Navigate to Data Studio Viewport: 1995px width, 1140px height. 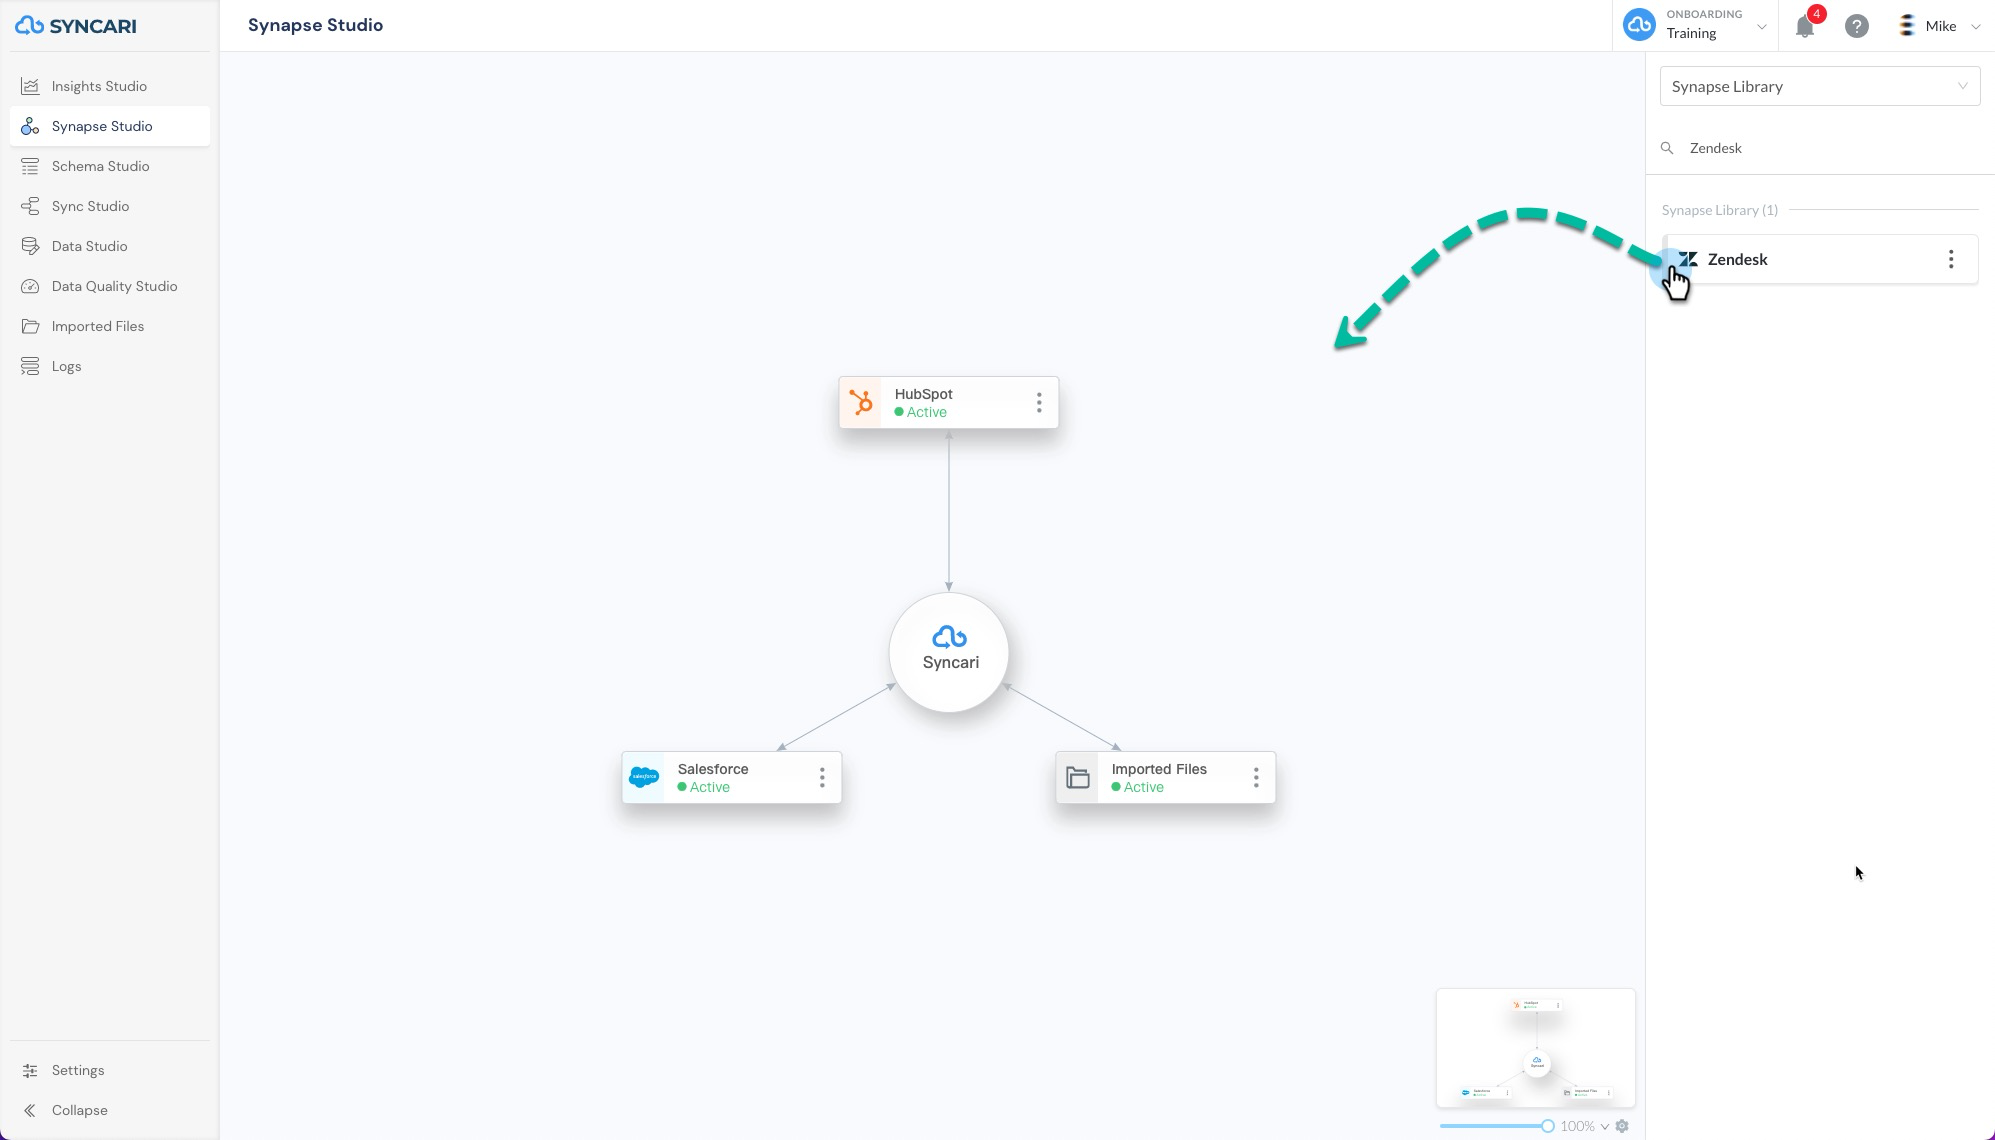pos(110,246)
